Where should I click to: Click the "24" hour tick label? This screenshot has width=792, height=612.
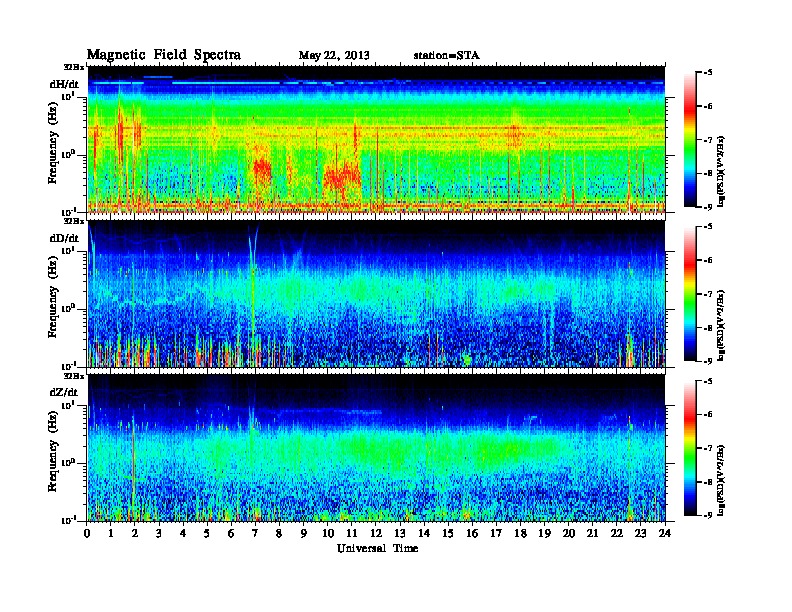pos(665,533)
